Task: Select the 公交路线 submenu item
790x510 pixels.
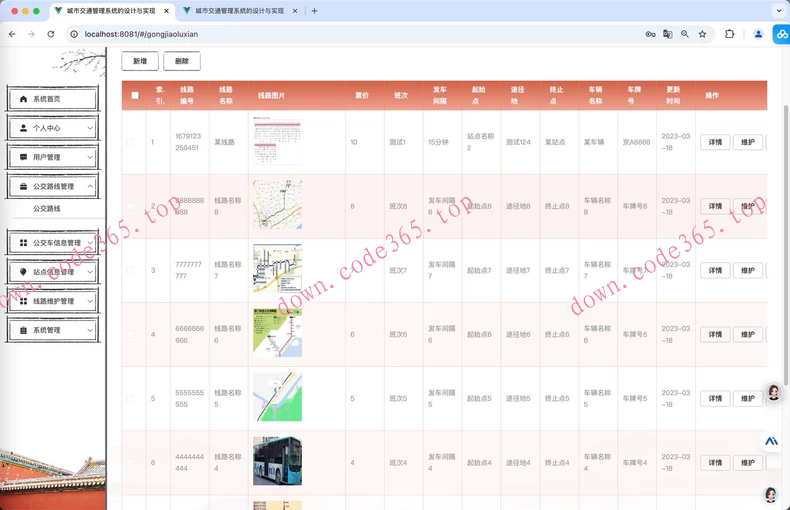Action: pos(47,209)
